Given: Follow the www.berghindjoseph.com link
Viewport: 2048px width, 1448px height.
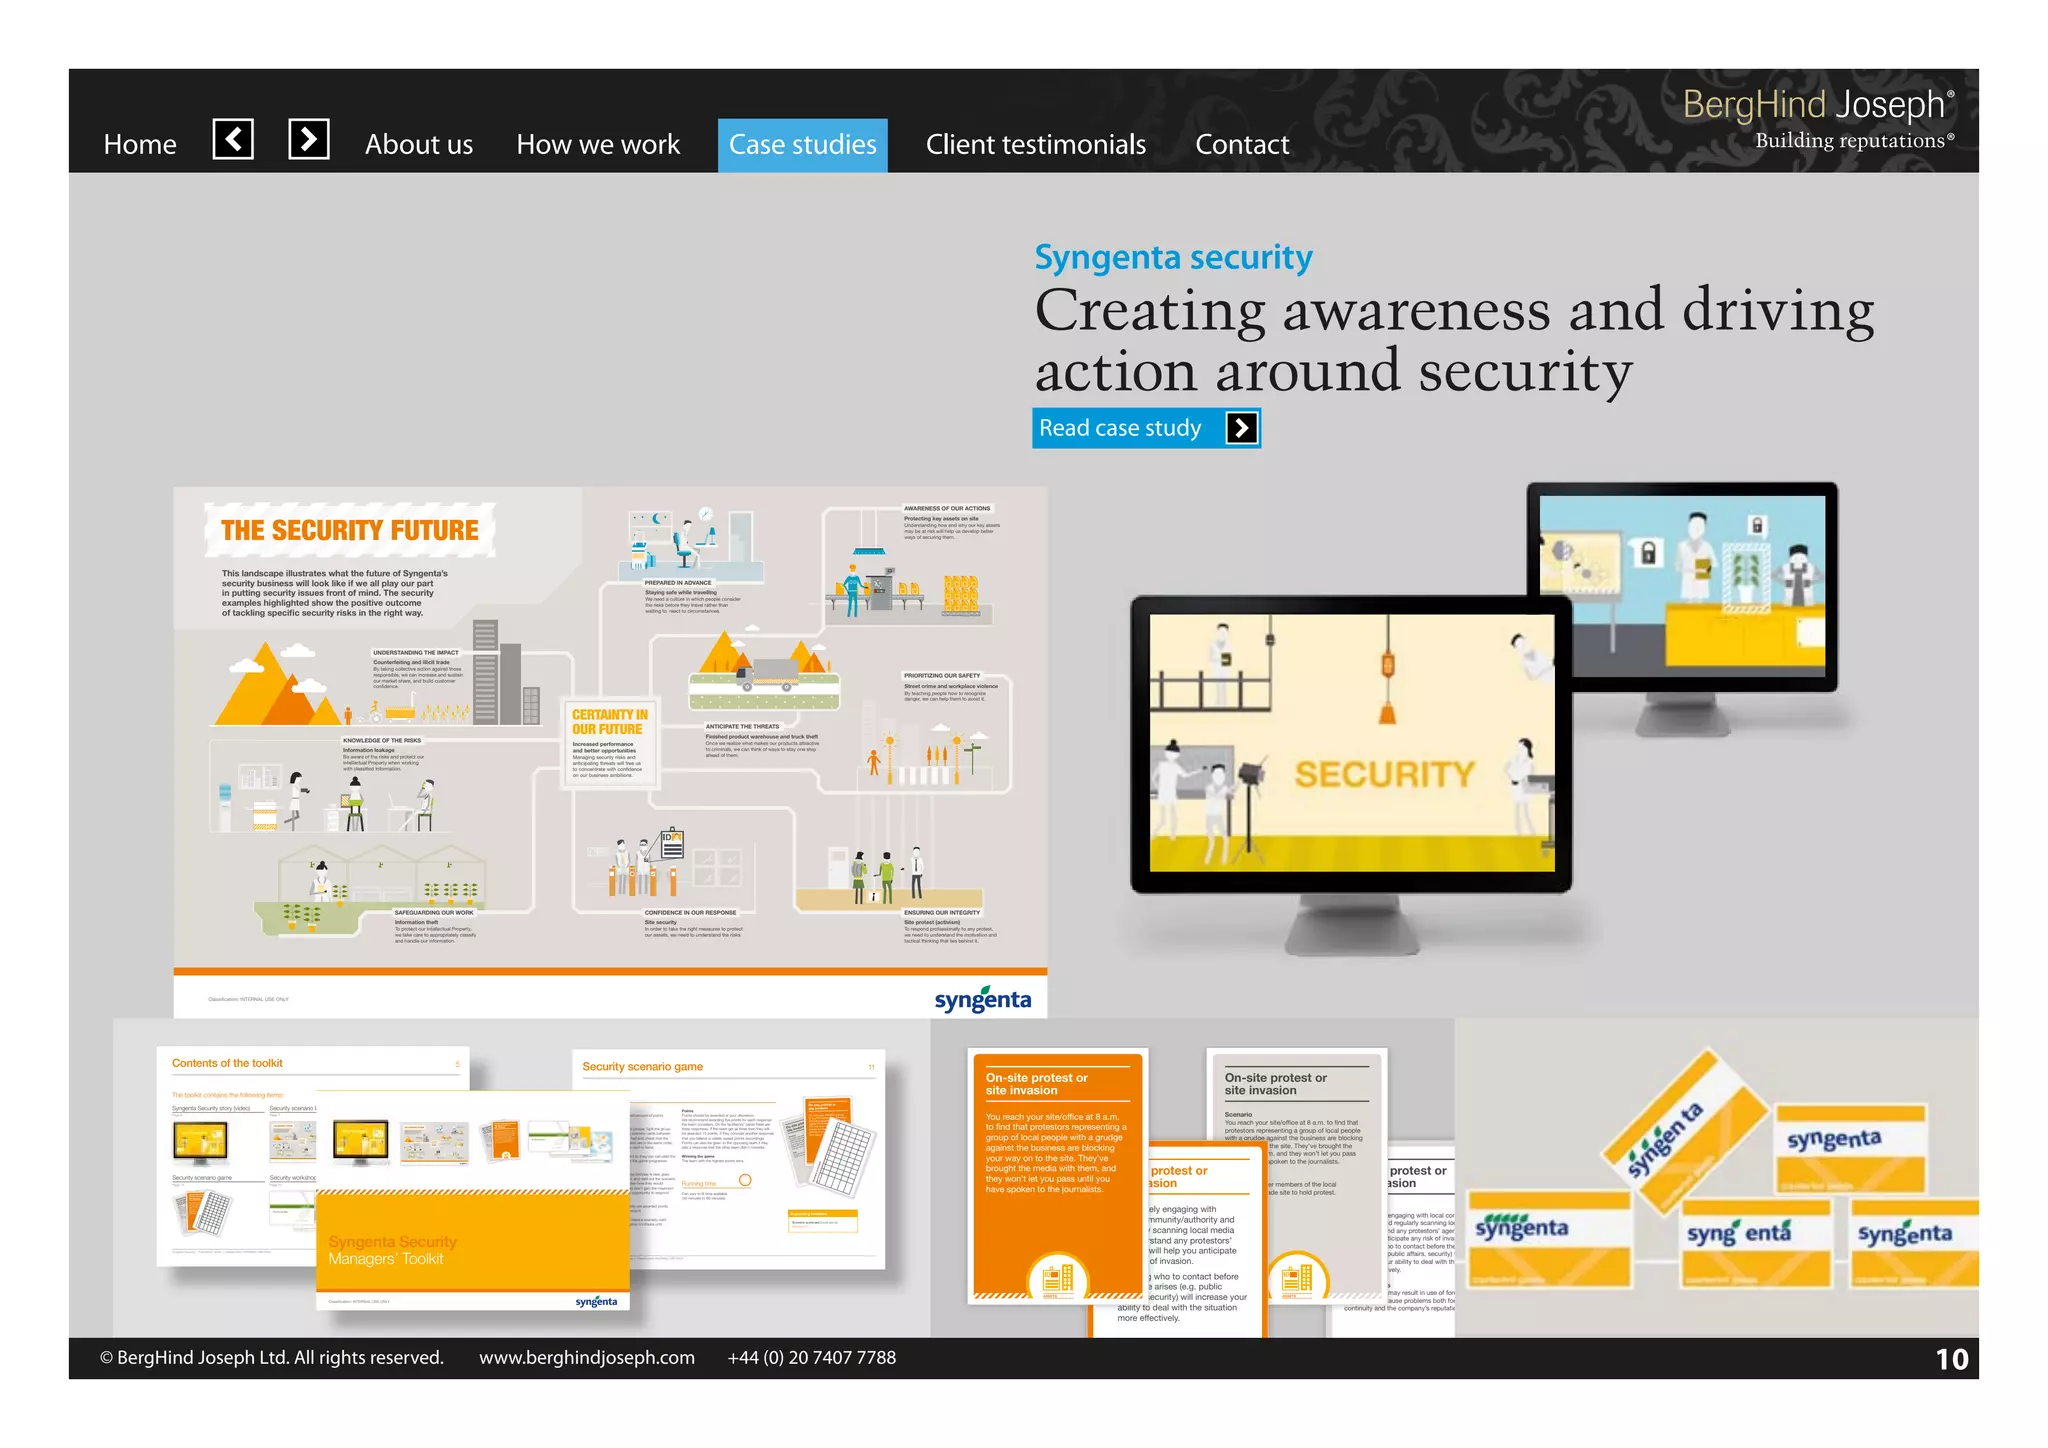Looking at the screenshot, I should pyautogui.click(x=586, y=1357).
